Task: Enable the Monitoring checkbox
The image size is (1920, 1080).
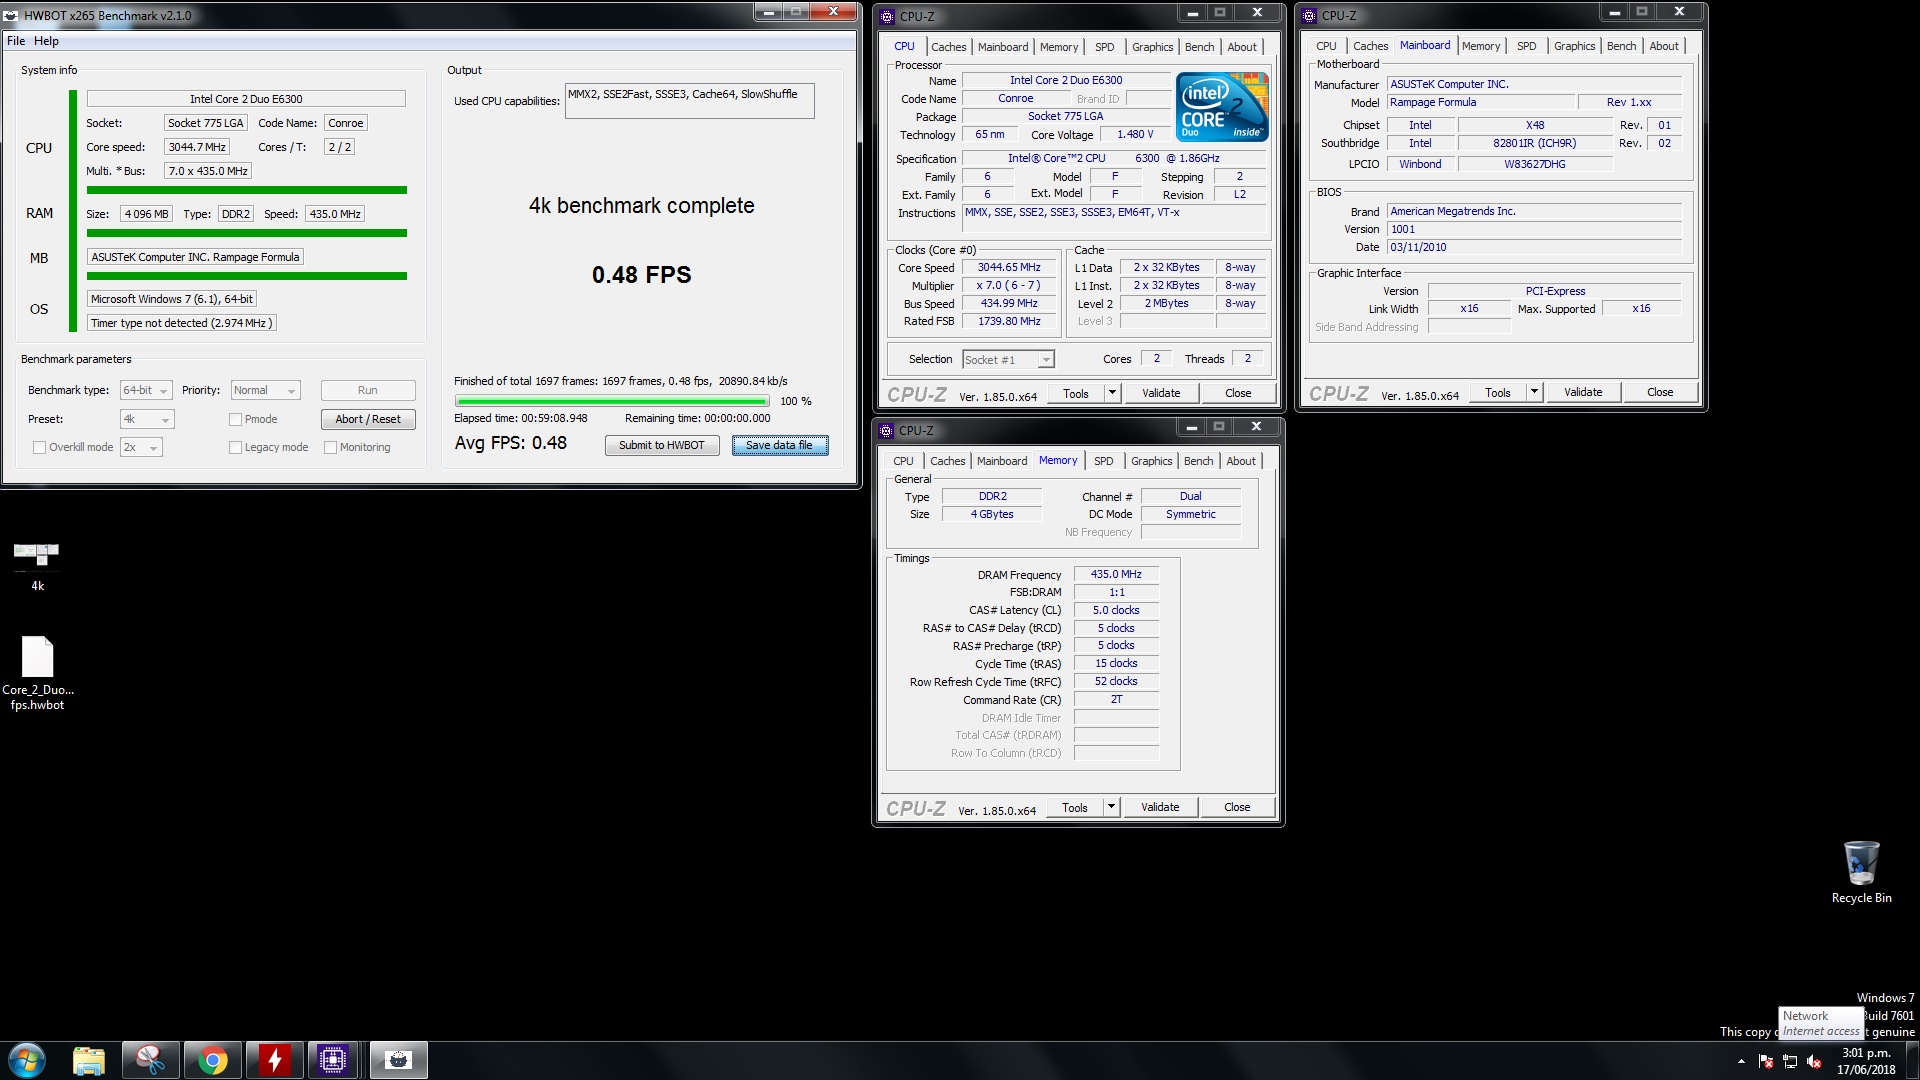Action: pos(331,447)
